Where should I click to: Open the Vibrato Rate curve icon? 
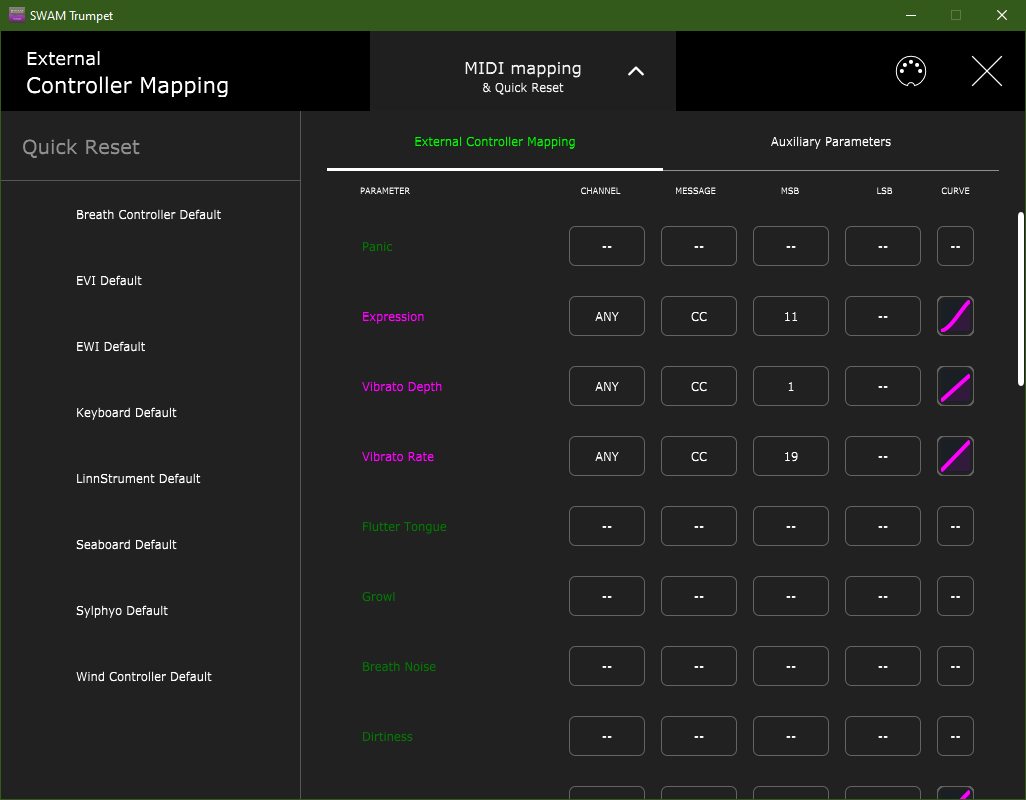pos(955,456)
